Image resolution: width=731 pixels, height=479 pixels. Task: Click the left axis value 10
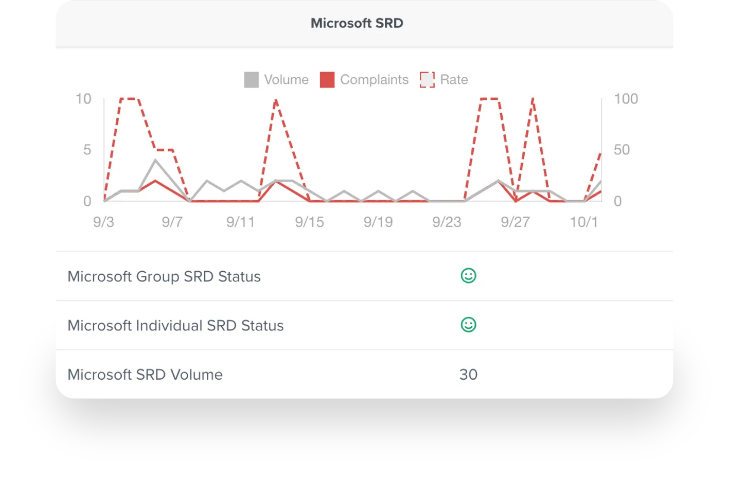(x=83, y=99)
